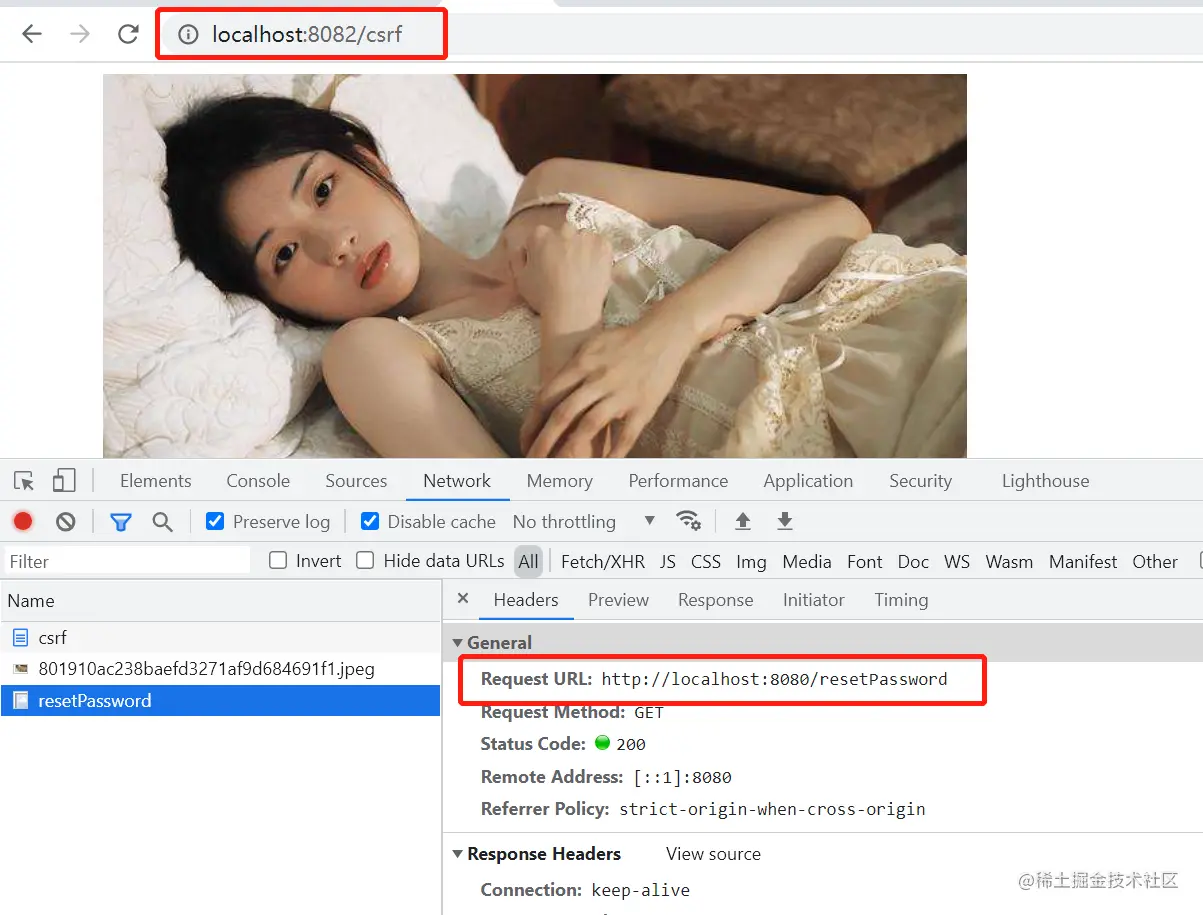Viewport: 1203px width, 915px height.
Task: Stop recording network log red button
Action: pyautogui.click(x=23, y=521)
